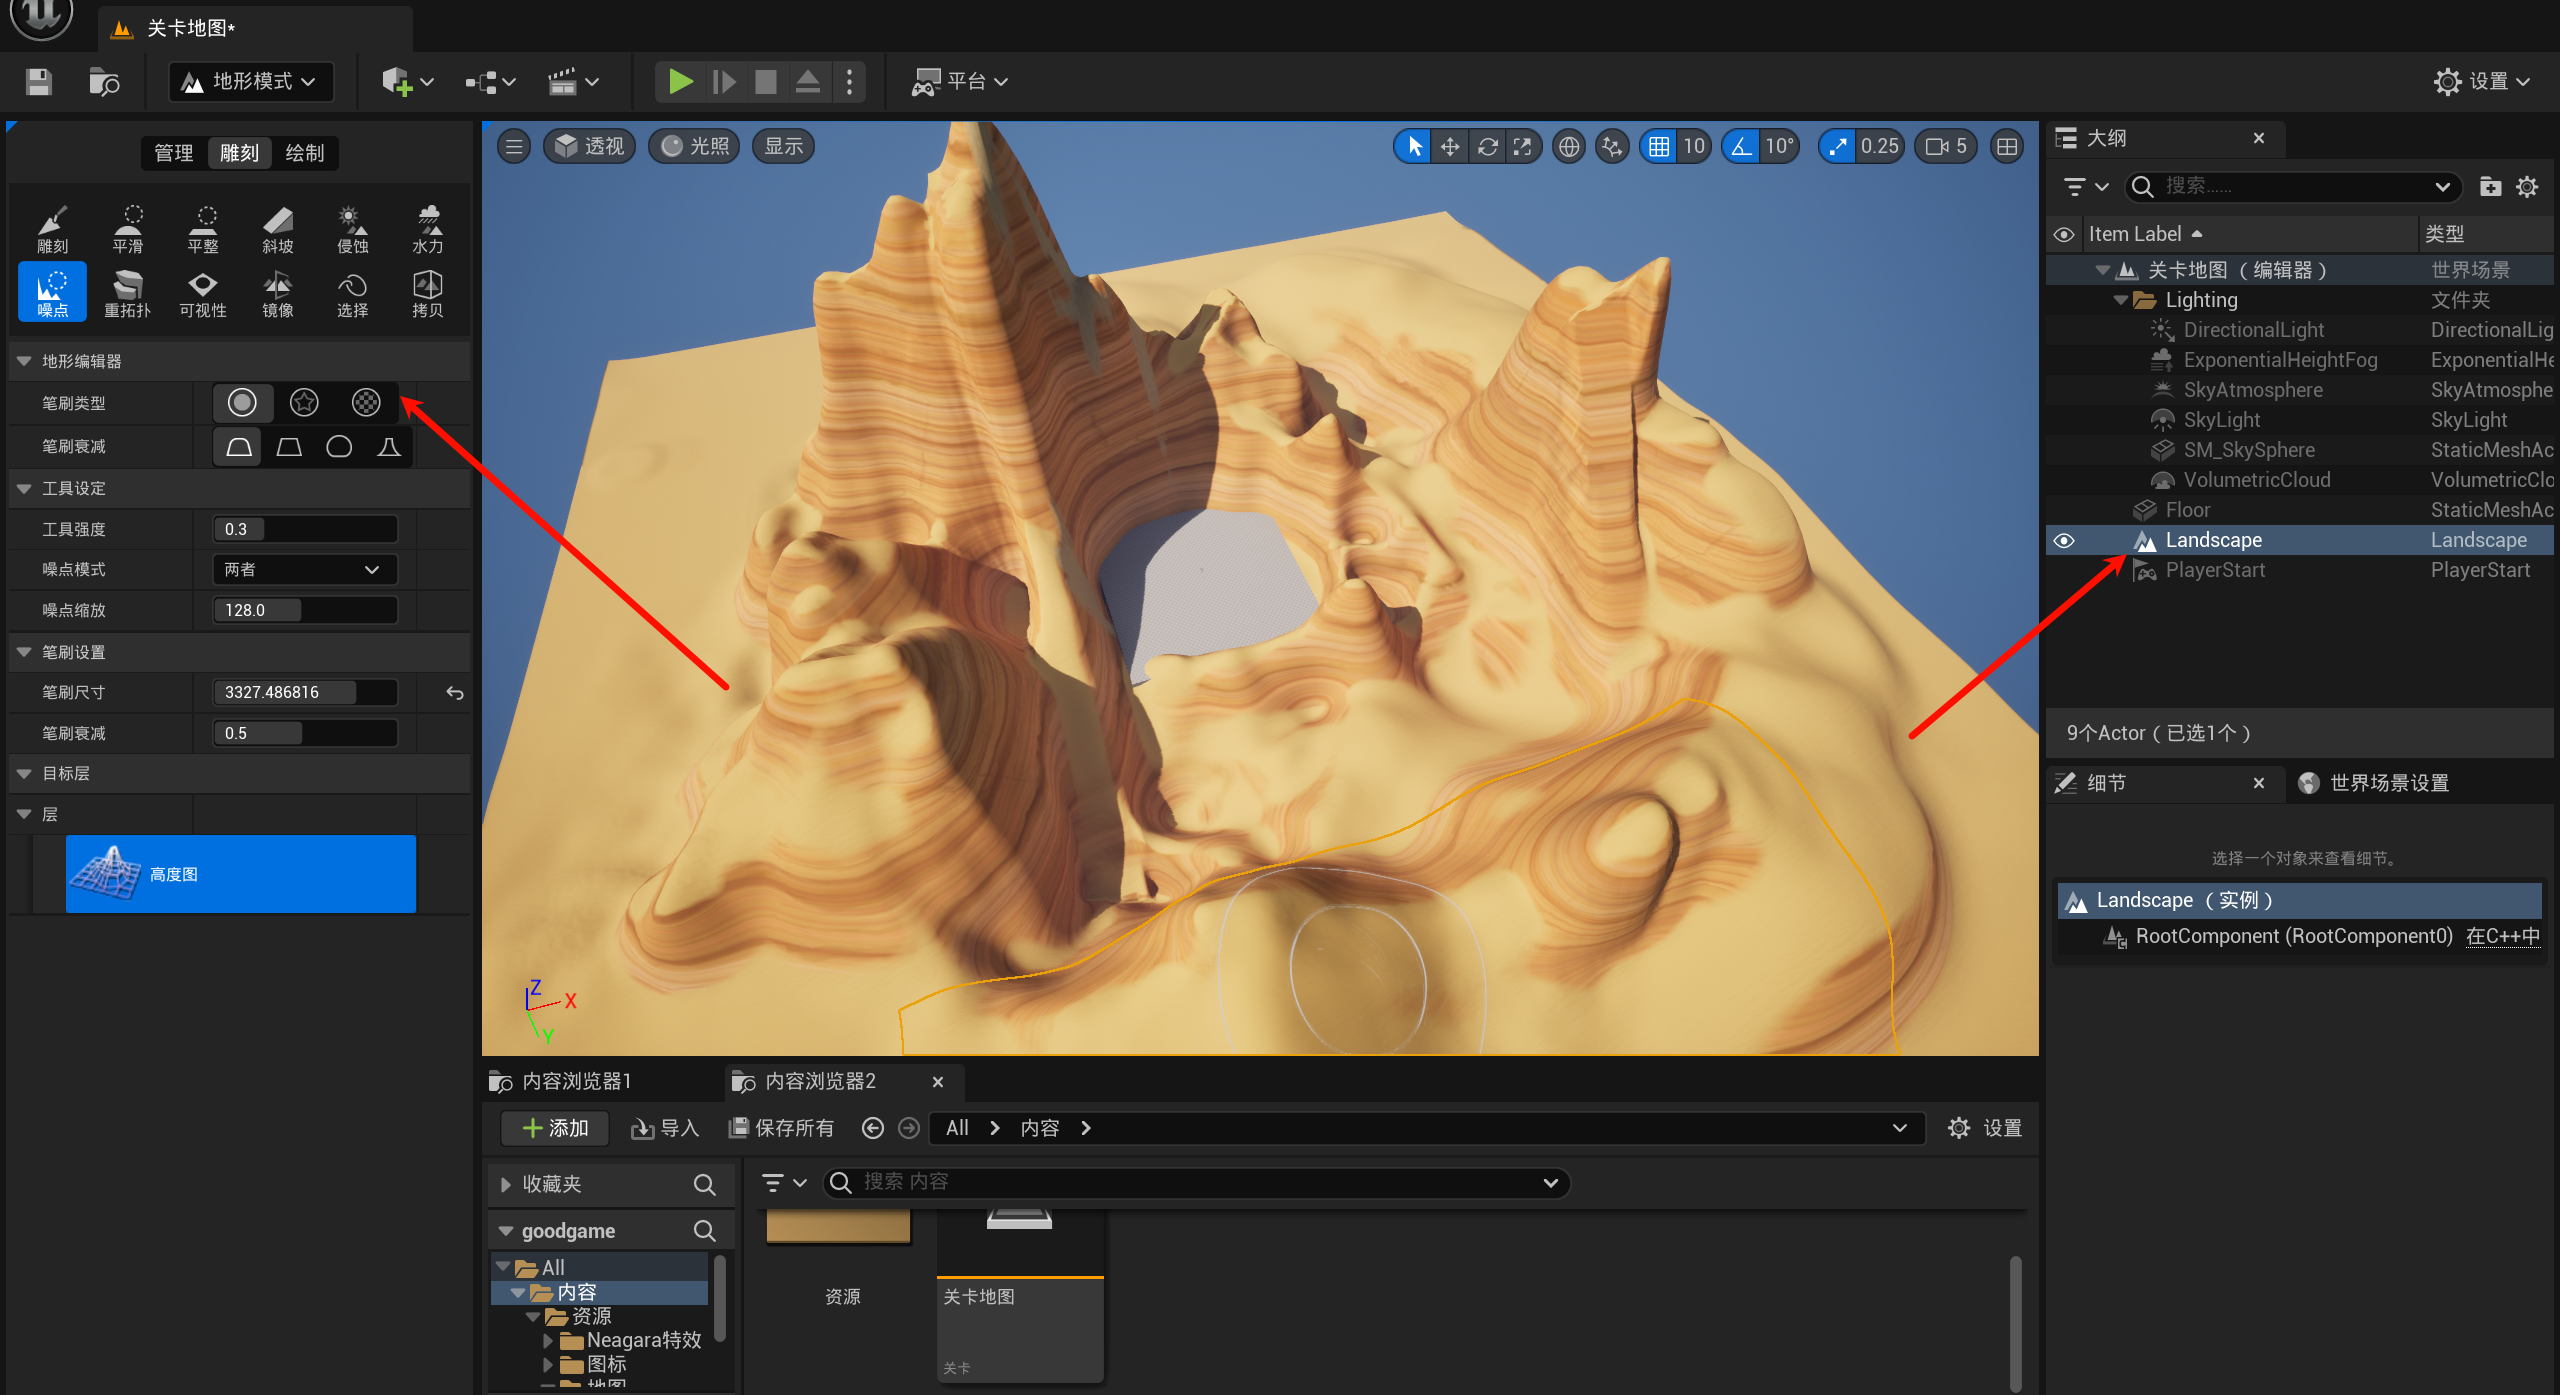Switch to 内容浏览器1 tab
The image size is (2560, 1395).
click(x=575, y=1081)
